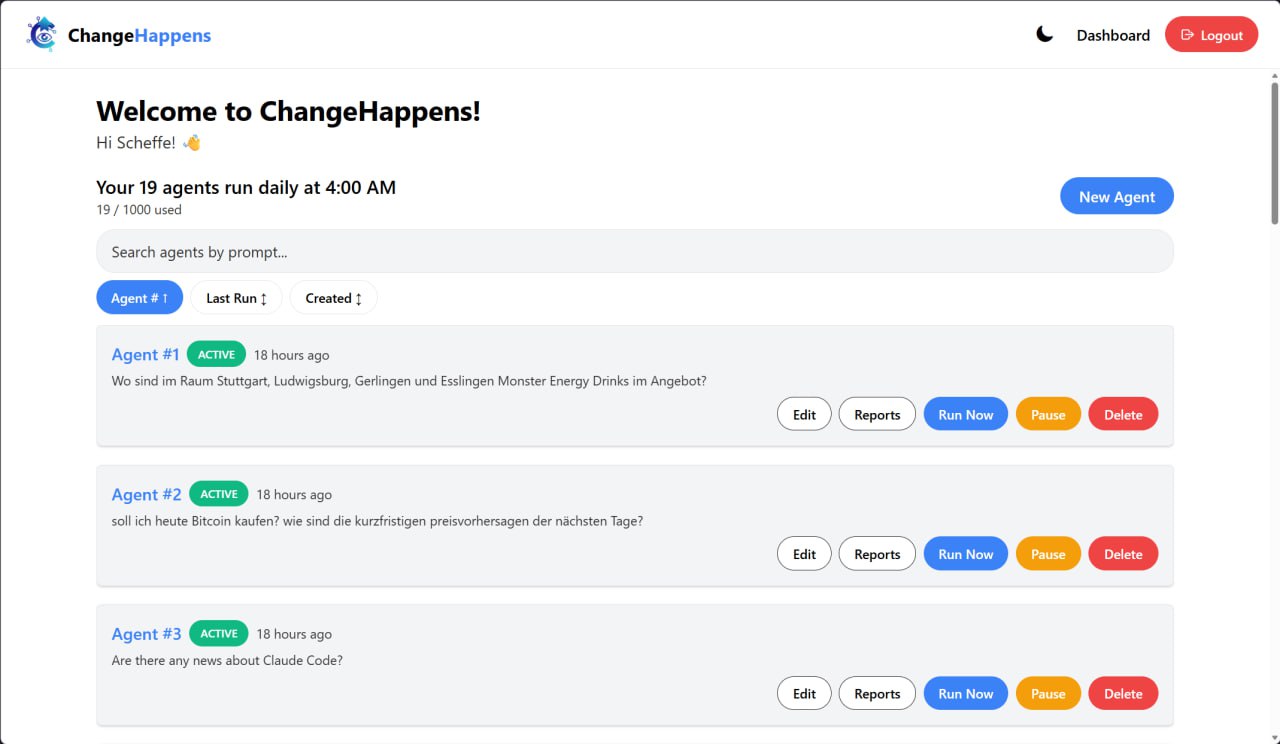Click the ChangeHappens dolphin logo icon

pos(40,34)
